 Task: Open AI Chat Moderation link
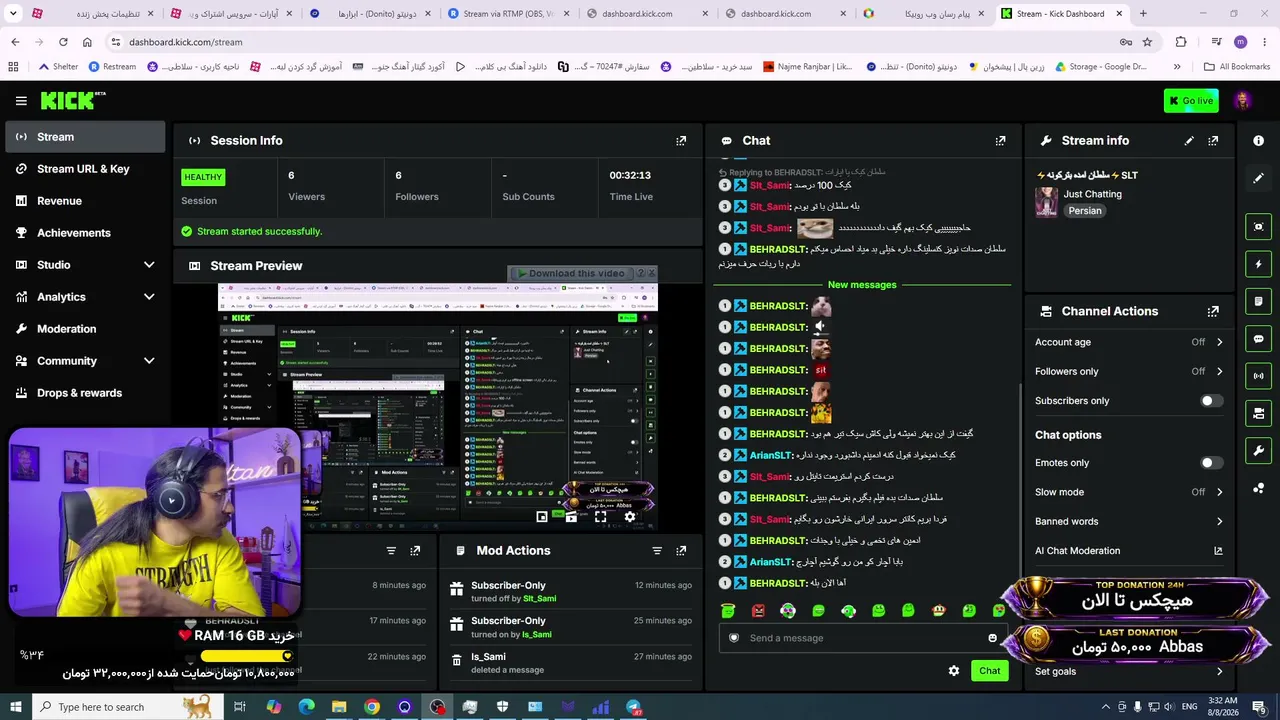1130,551
